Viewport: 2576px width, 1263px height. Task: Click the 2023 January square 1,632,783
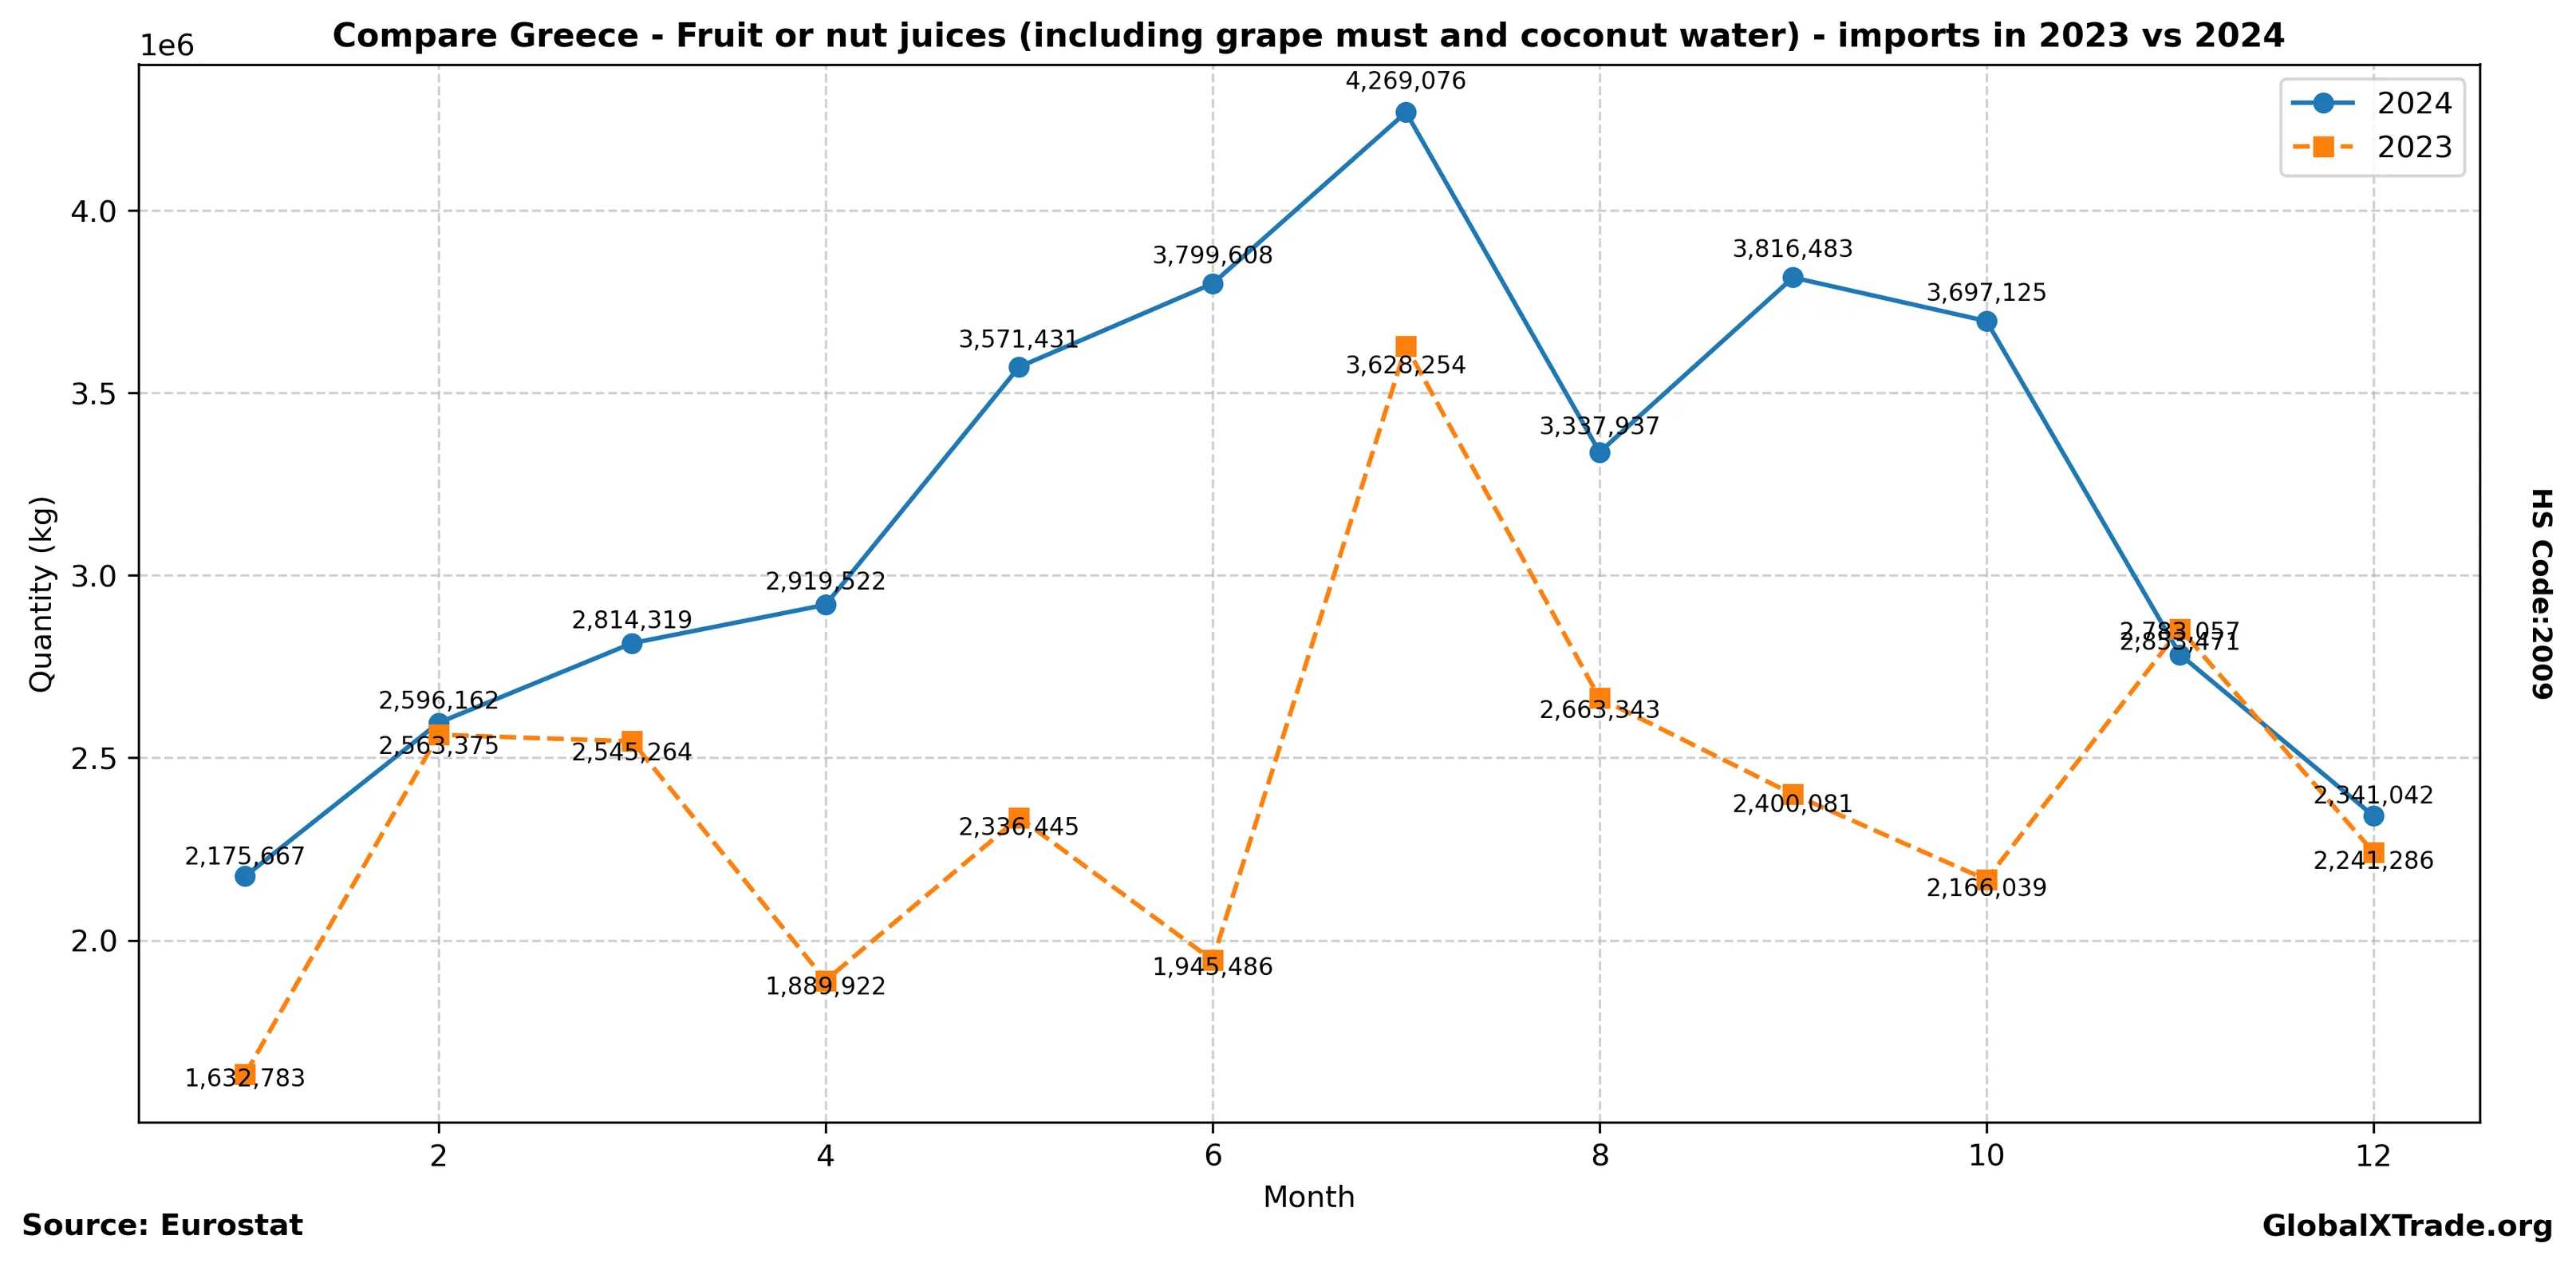(x=245, y=1074)
